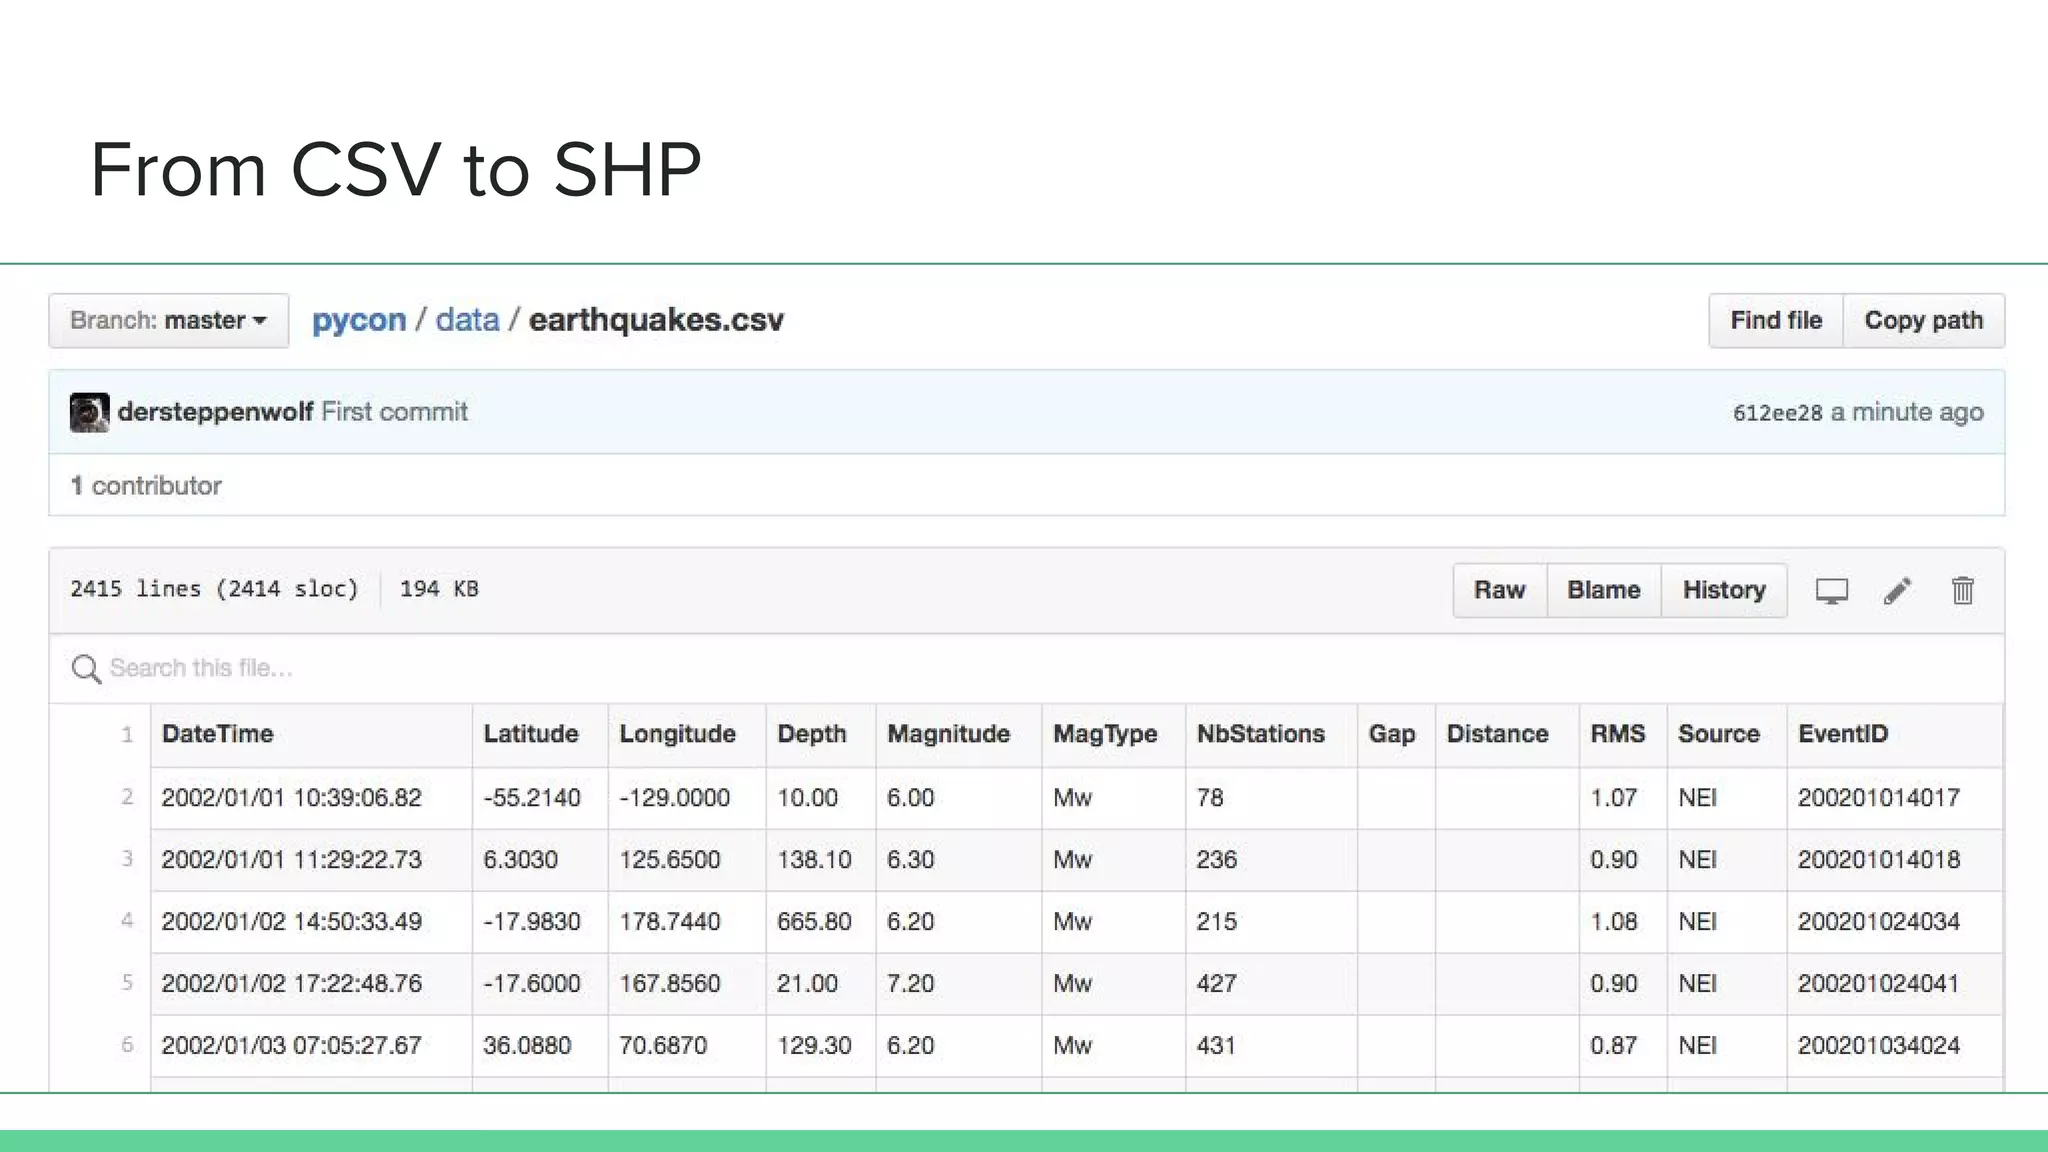Open file in desktop app icon
The width and height of the screenshot is (2048, 1152).
point(1831,591)
